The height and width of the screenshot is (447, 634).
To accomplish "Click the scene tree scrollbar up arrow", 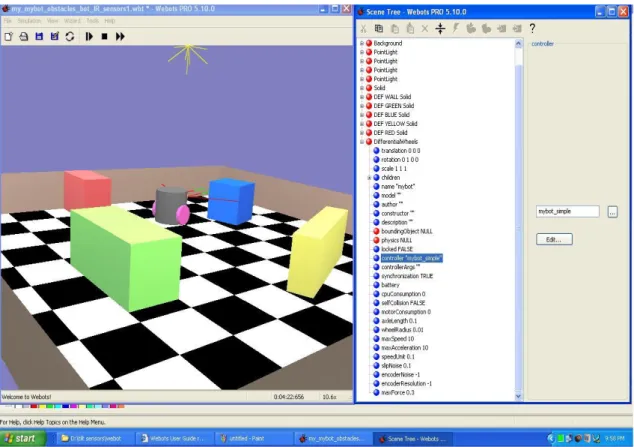I will coord(518,44).
